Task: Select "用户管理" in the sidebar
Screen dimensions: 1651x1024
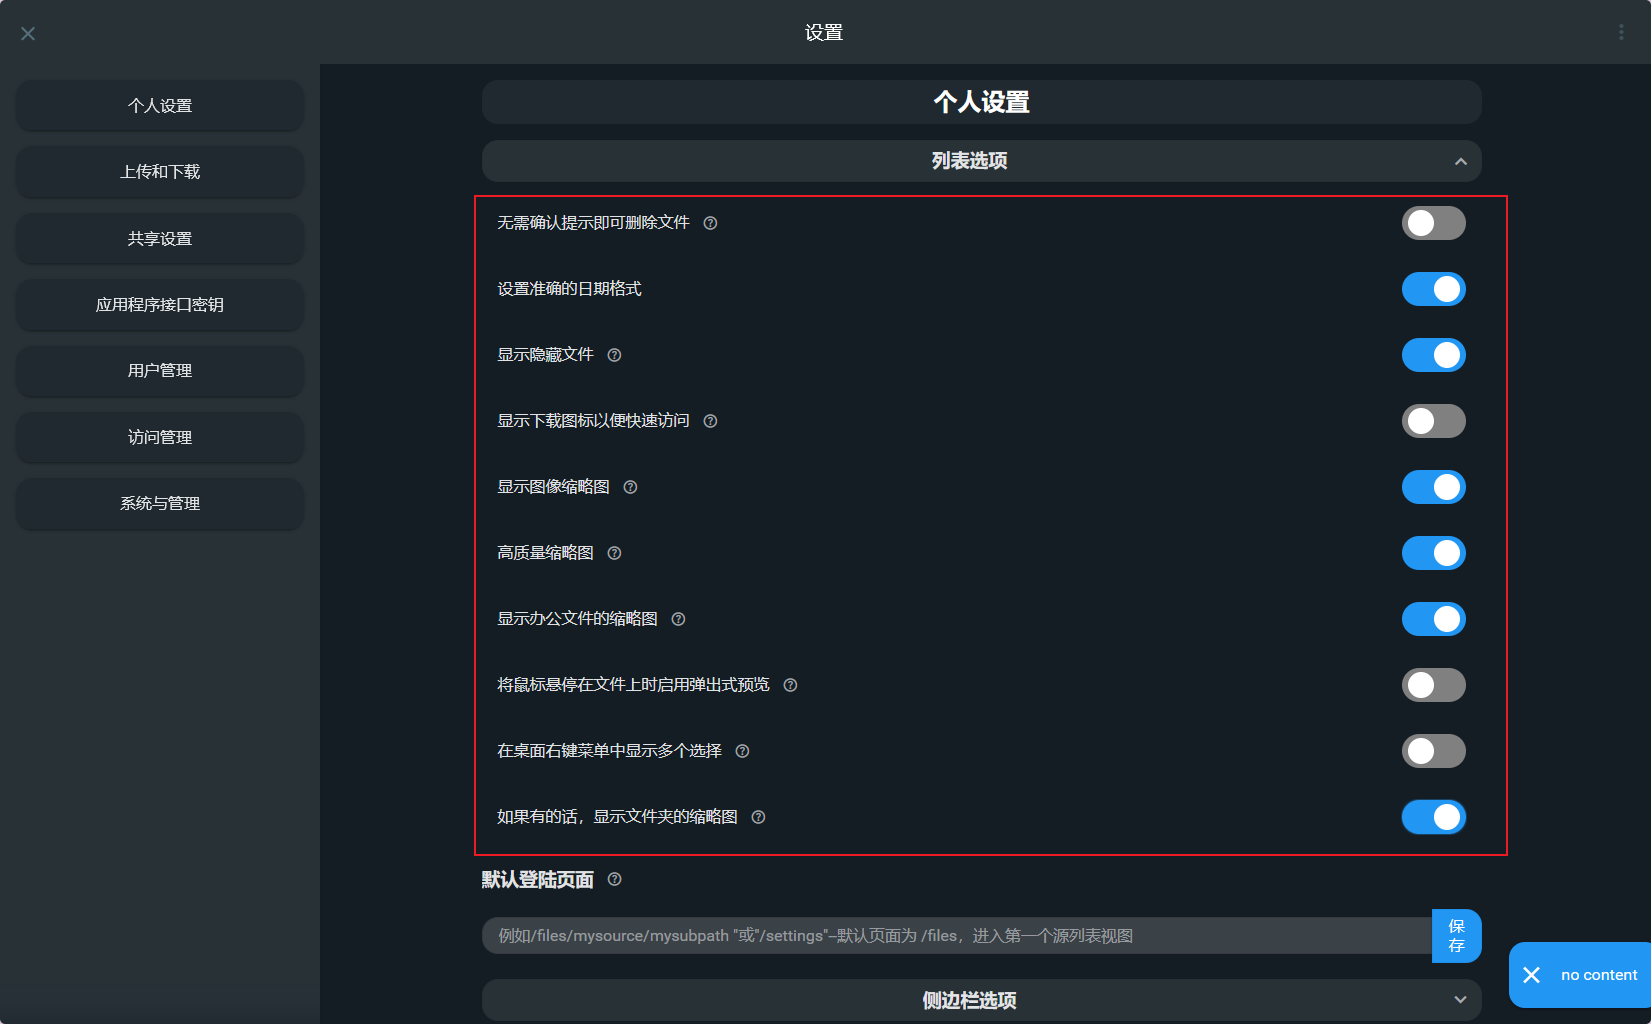Action: click(x=159, y=371)
